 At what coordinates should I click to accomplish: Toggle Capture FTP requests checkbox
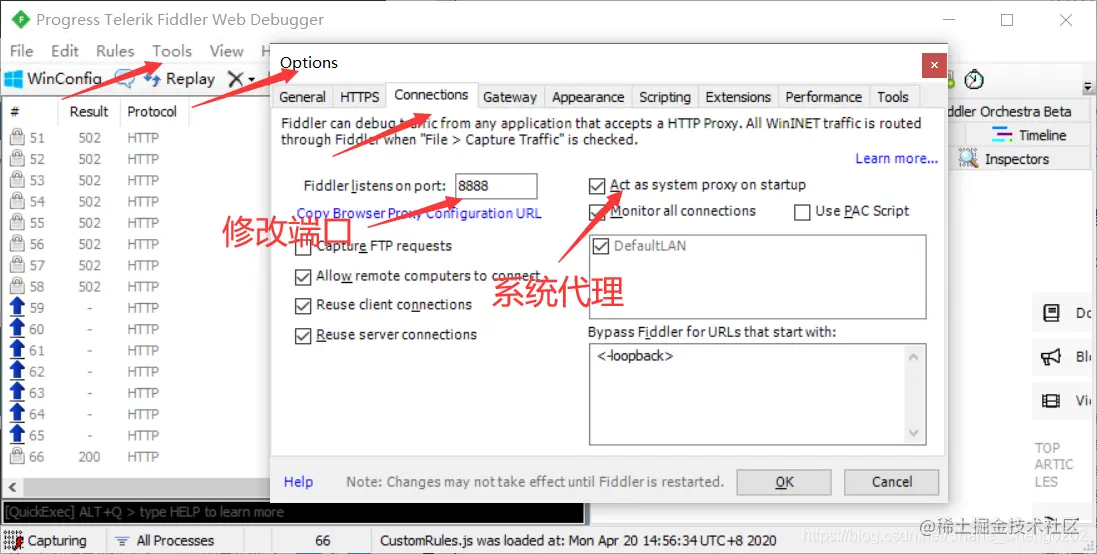(303, 247)
